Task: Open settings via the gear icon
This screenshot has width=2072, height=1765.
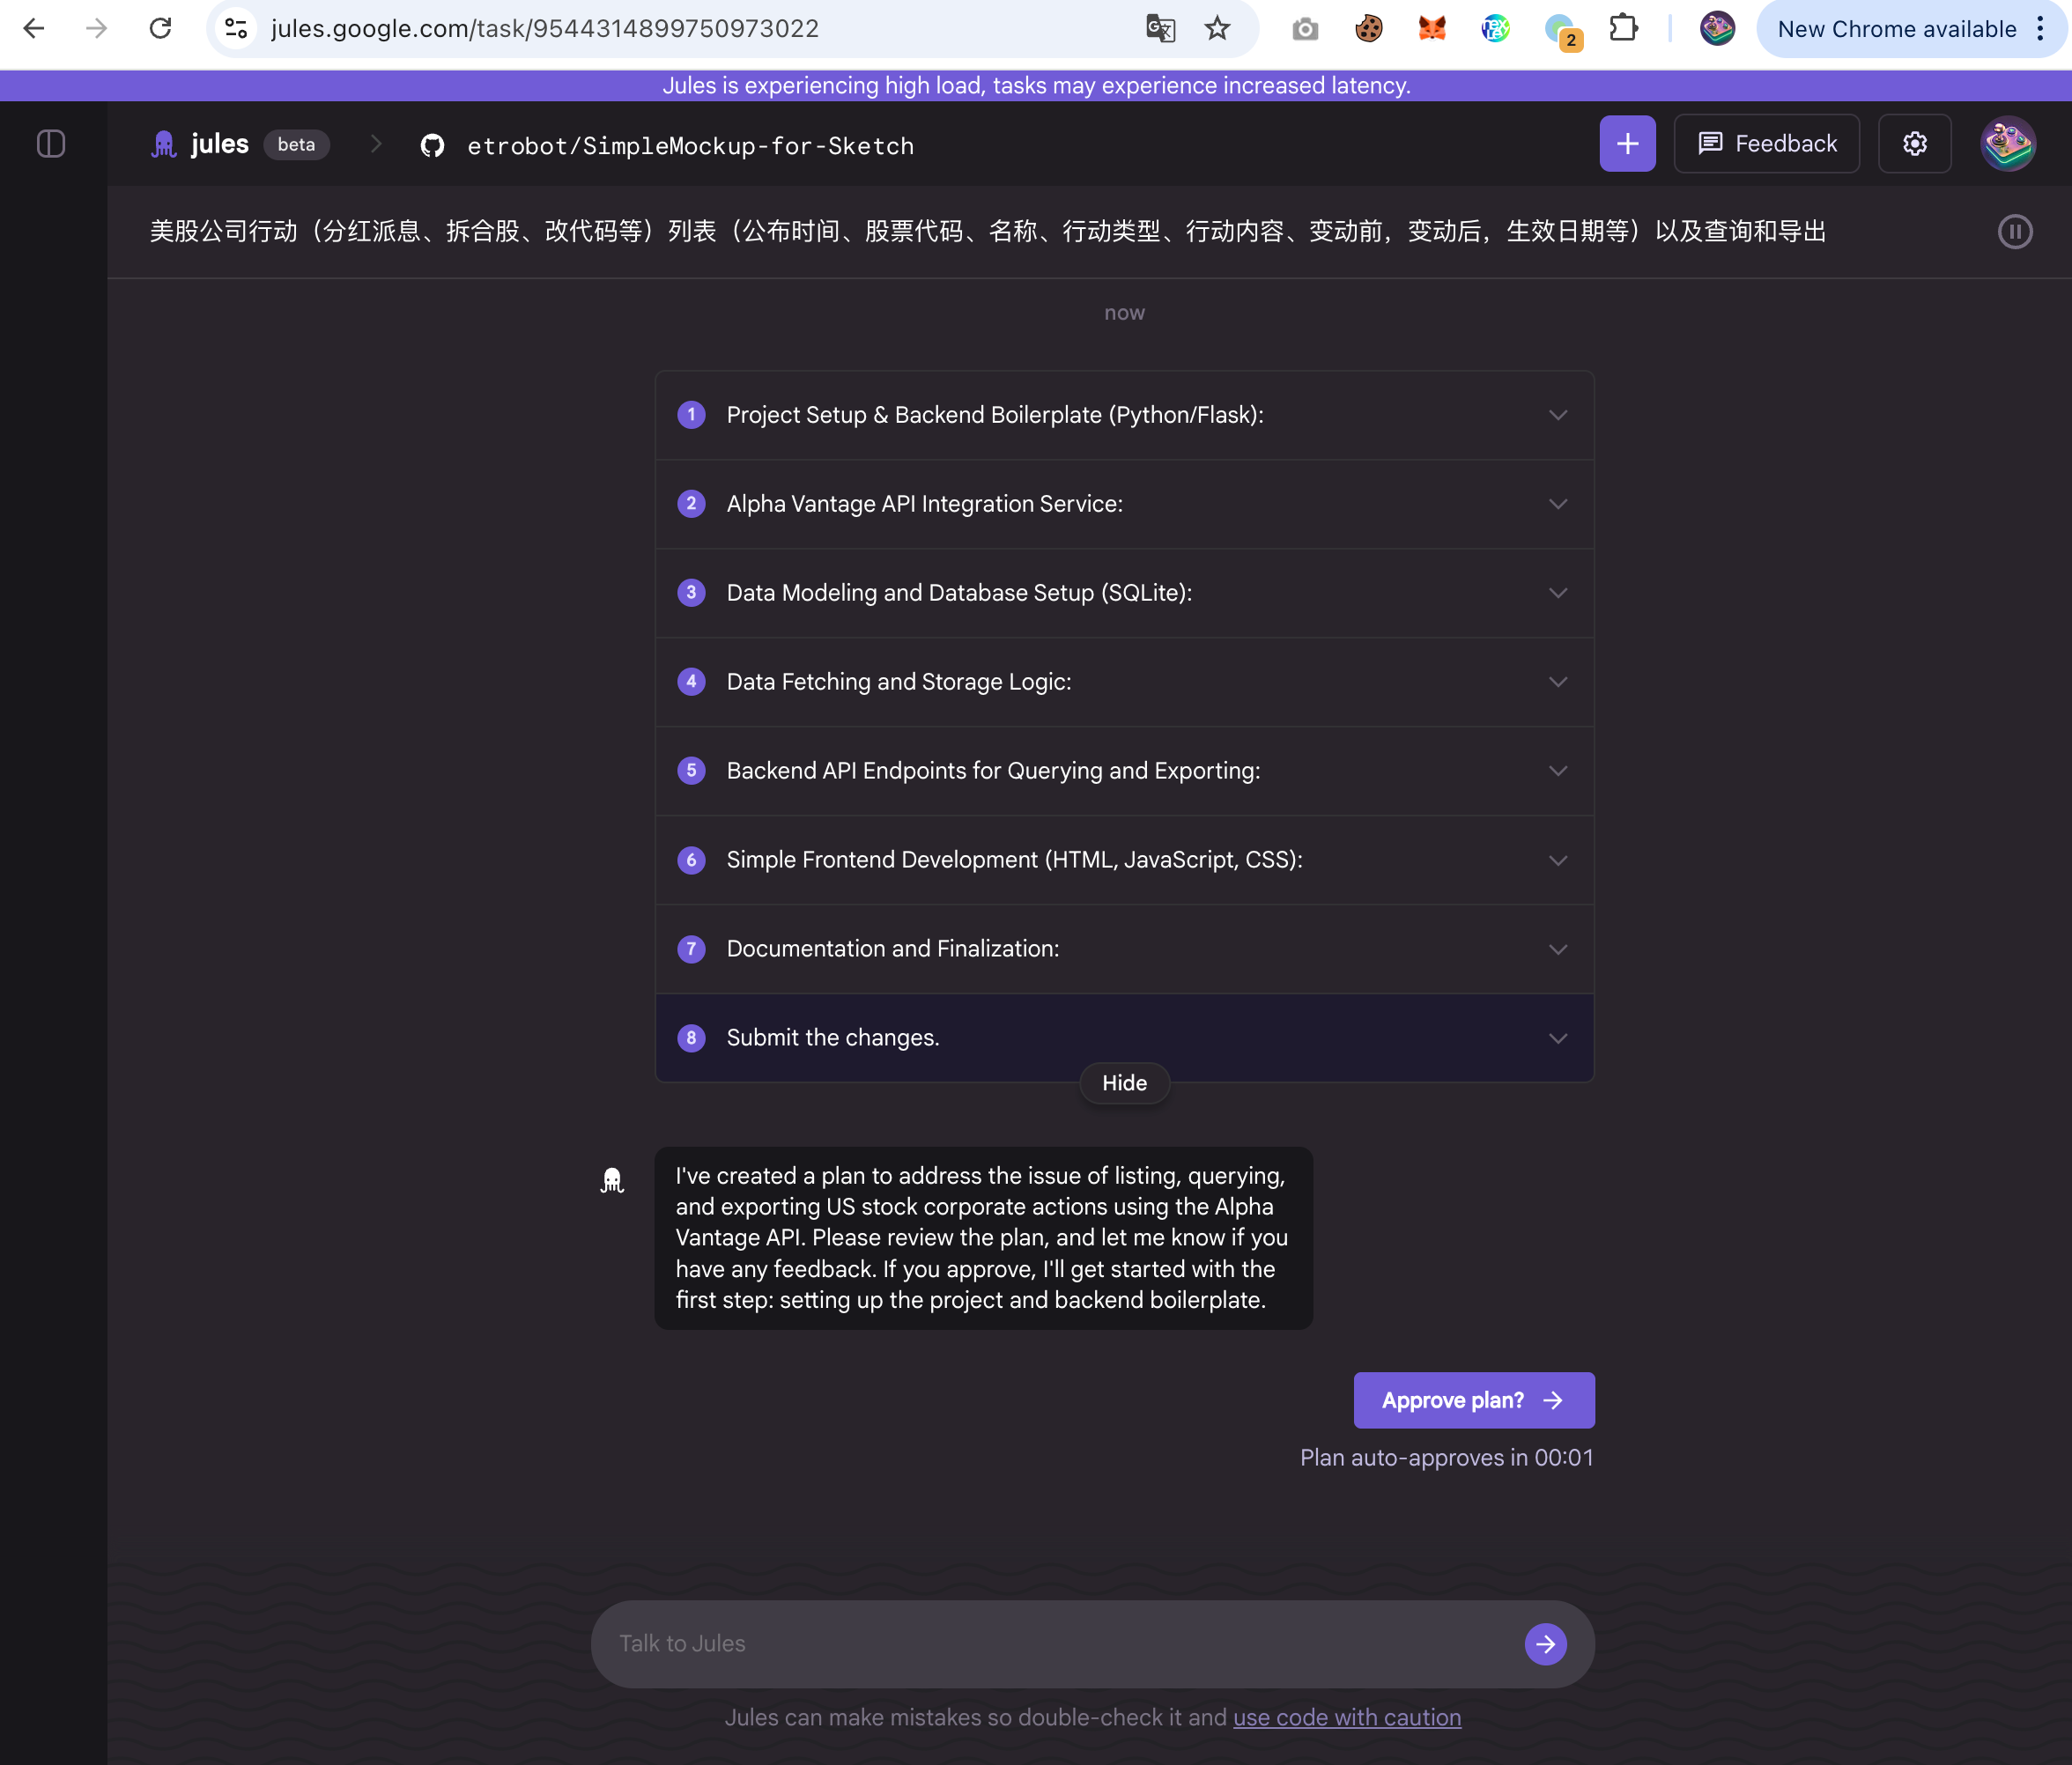Action: pos(1914,144)
